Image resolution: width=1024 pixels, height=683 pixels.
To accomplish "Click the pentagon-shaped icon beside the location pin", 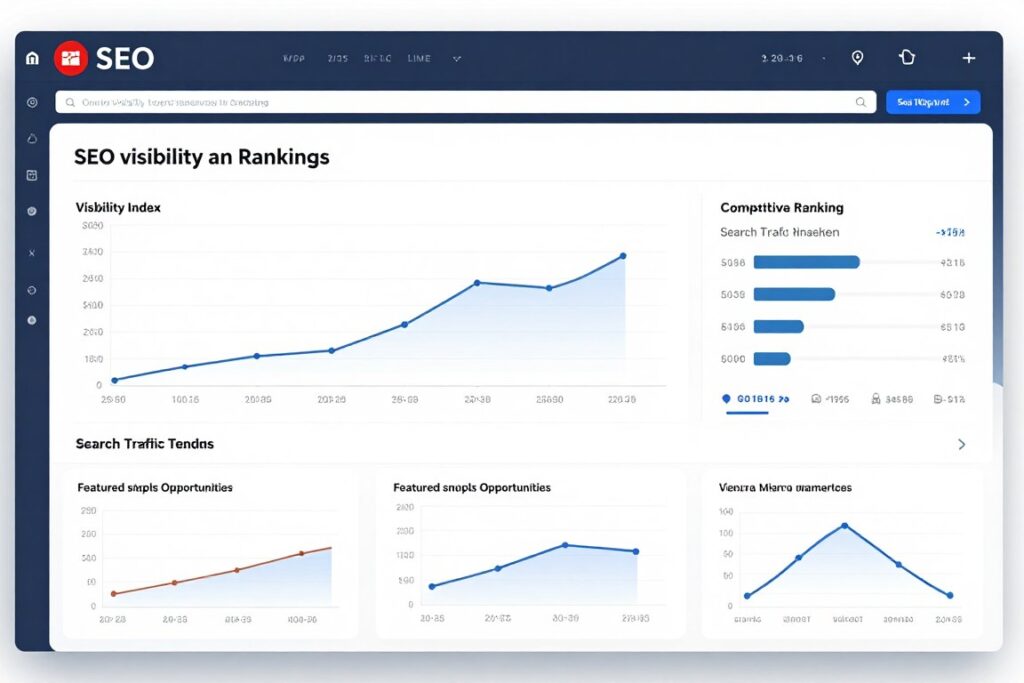I will [x=907, y=57].
